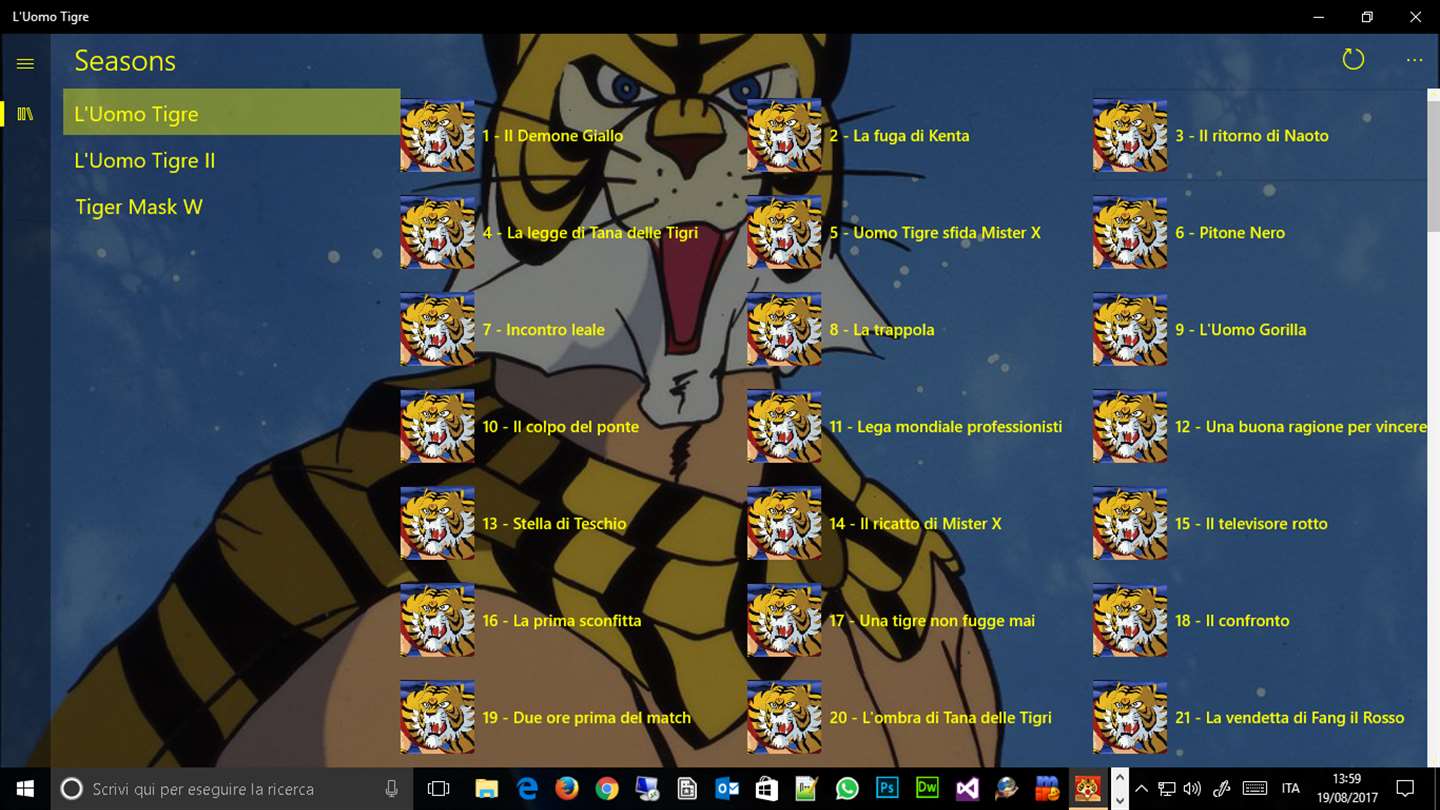The height and width of the screenshot is (810, 1440).
Task: Open Task View on the taskbar
Action: click(438, 789)
